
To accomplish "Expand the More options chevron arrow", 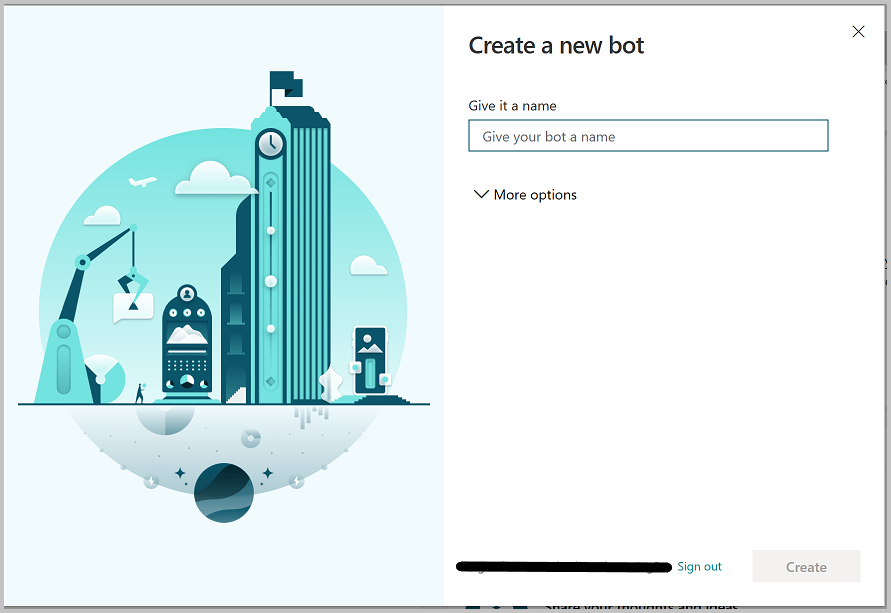I will tap(481, 195).
